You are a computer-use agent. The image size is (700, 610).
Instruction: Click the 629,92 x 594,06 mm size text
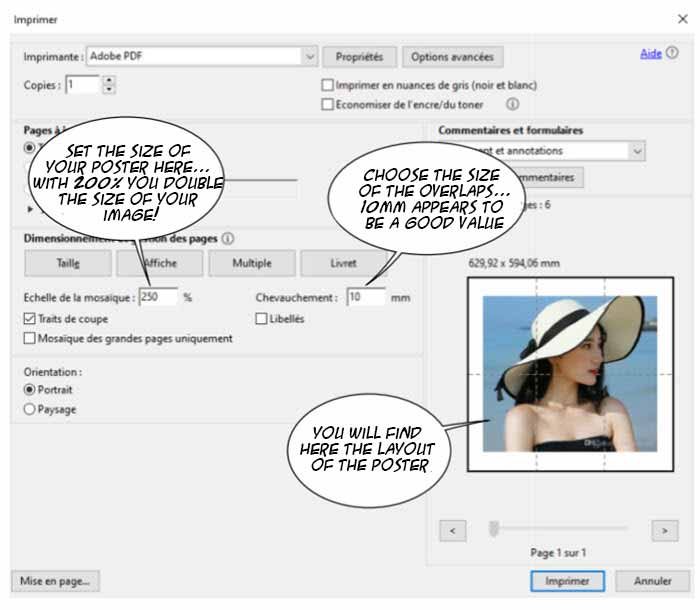(514, 263)
